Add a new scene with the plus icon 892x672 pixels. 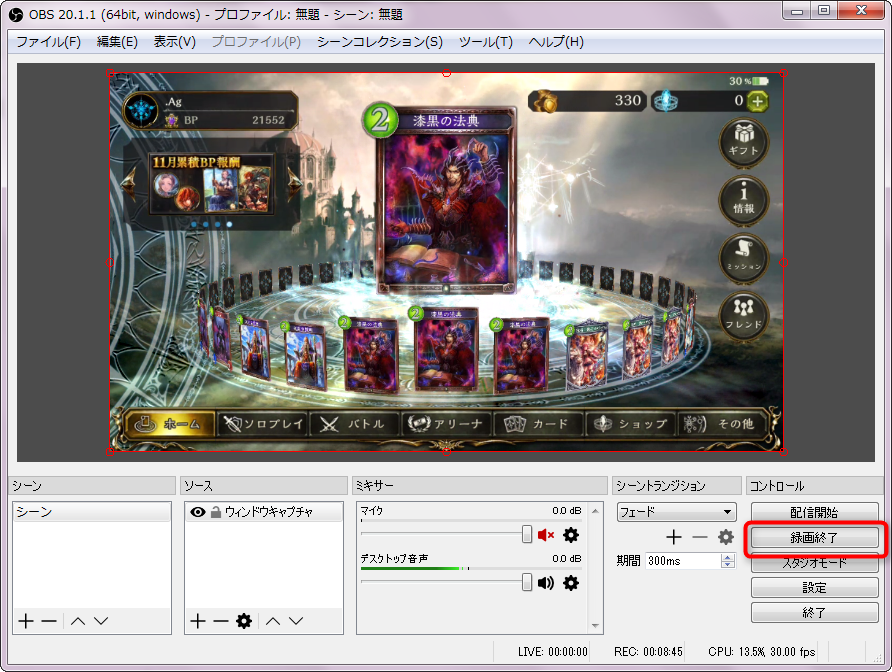pyautogui.click(x=26, y=621)
